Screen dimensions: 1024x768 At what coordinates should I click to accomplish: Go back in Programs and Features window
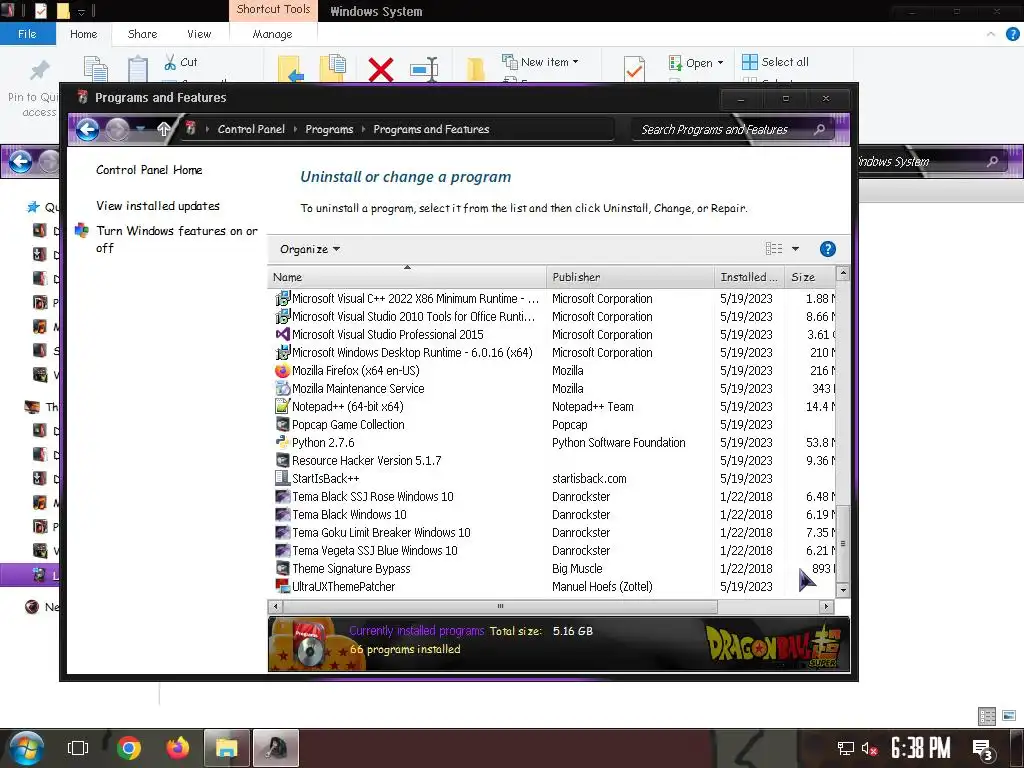[x=88, y=129]
